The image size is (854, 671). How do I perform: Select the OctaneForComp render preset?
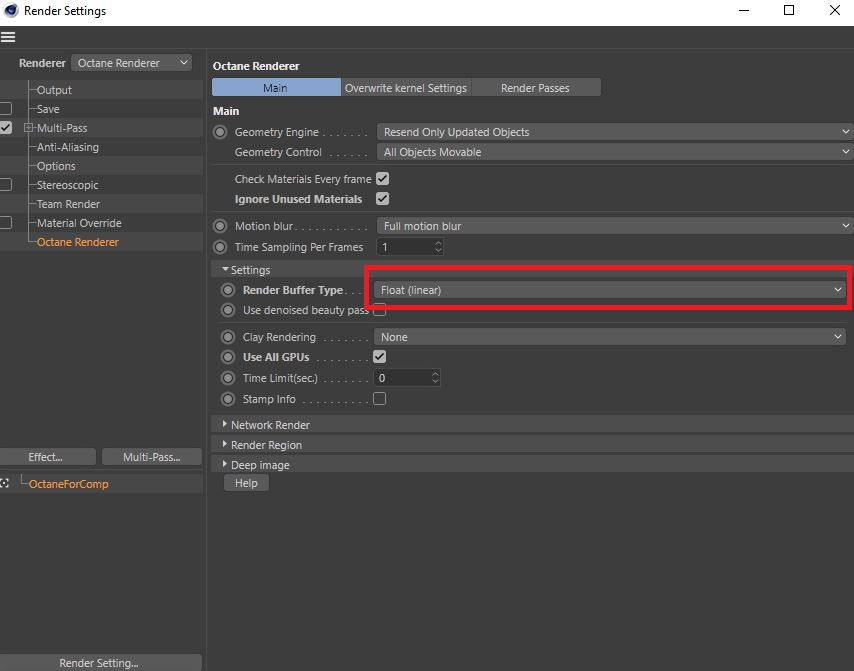[x=69, y=484]
